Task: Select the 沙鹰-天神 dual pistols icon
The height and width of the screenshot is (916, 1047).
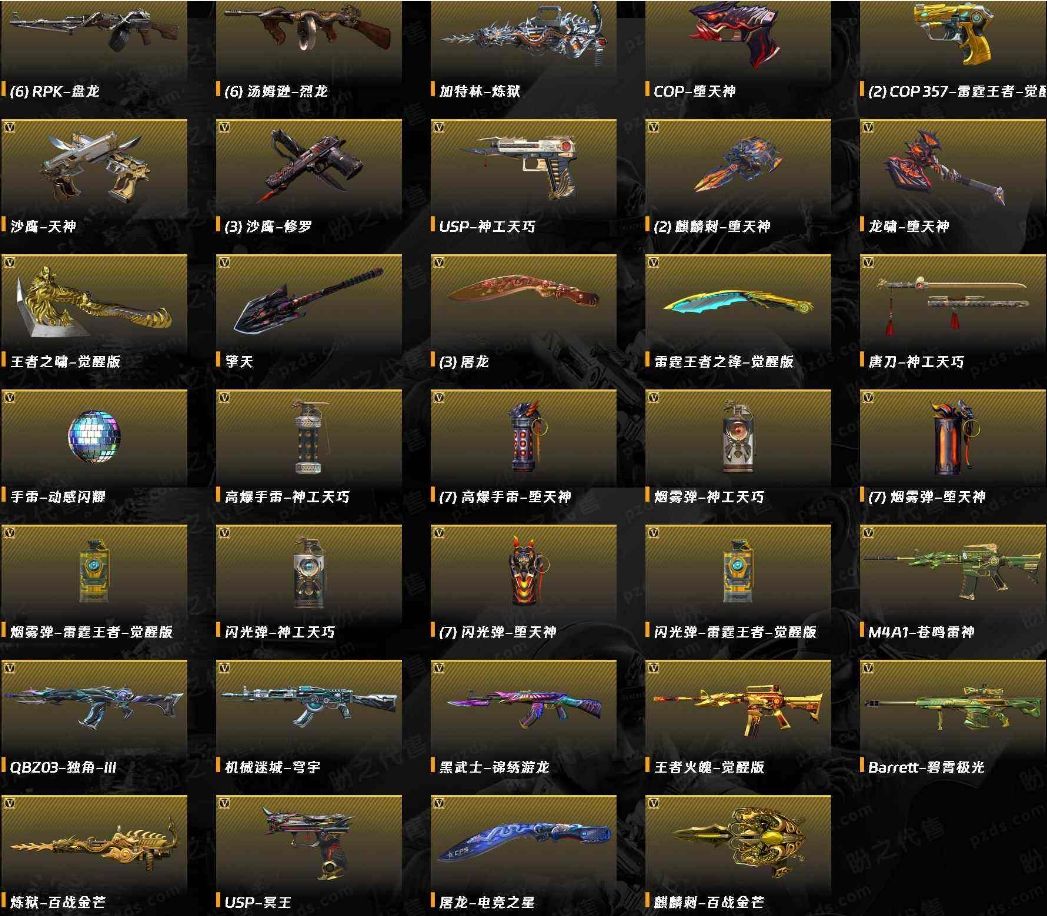Action: coord(94,167)
